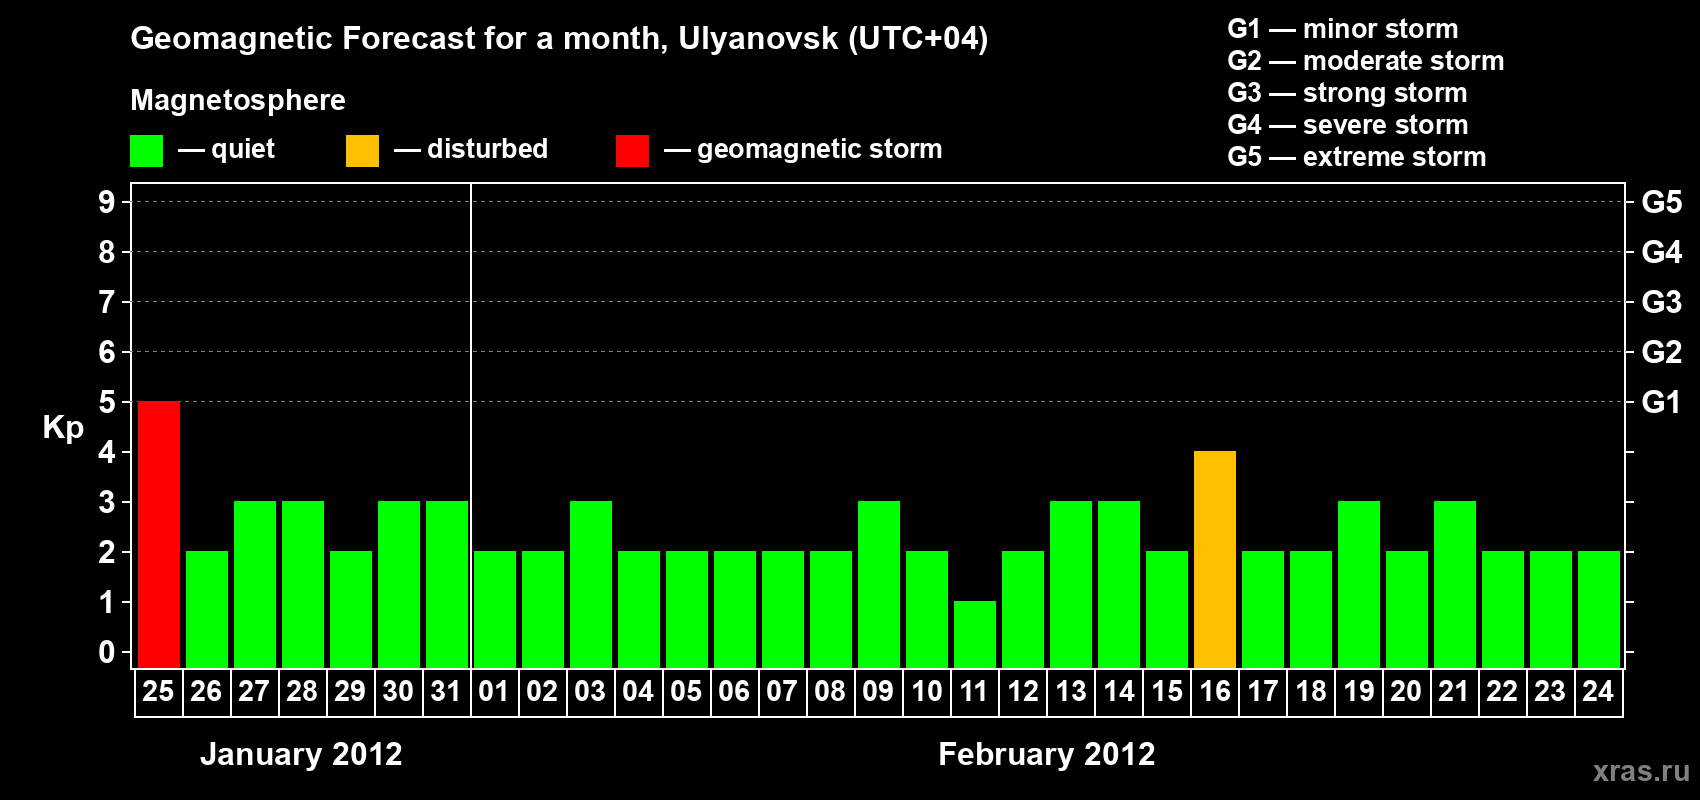The image size is (1700, 800).
Task: Select the green bar for February 19
Action: 1359,584
